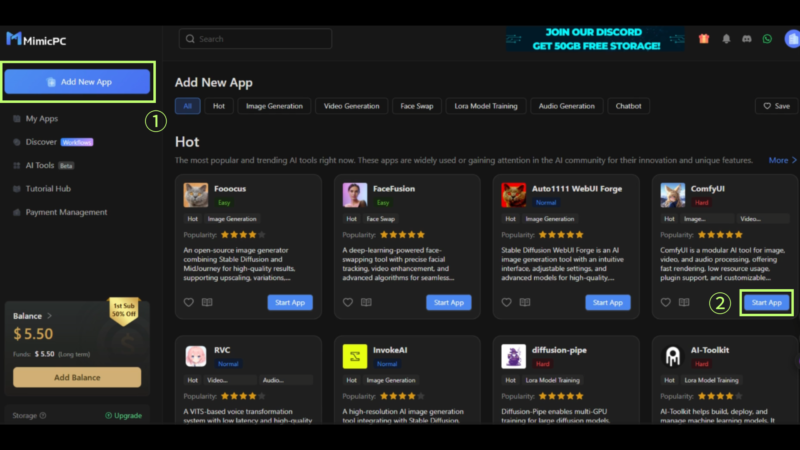Filter by Face Swap
800x450 pixels.
pyautogui.click(x=417, y=106)
